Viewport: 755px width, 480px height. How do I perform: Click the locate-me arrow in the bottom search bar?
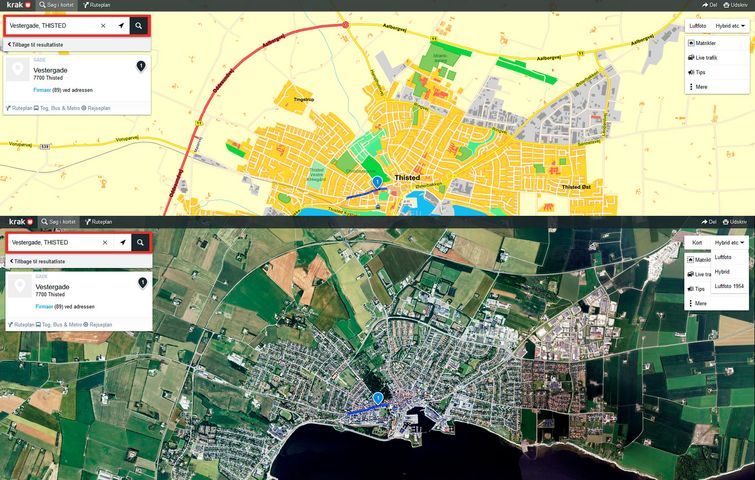(122, 242)
